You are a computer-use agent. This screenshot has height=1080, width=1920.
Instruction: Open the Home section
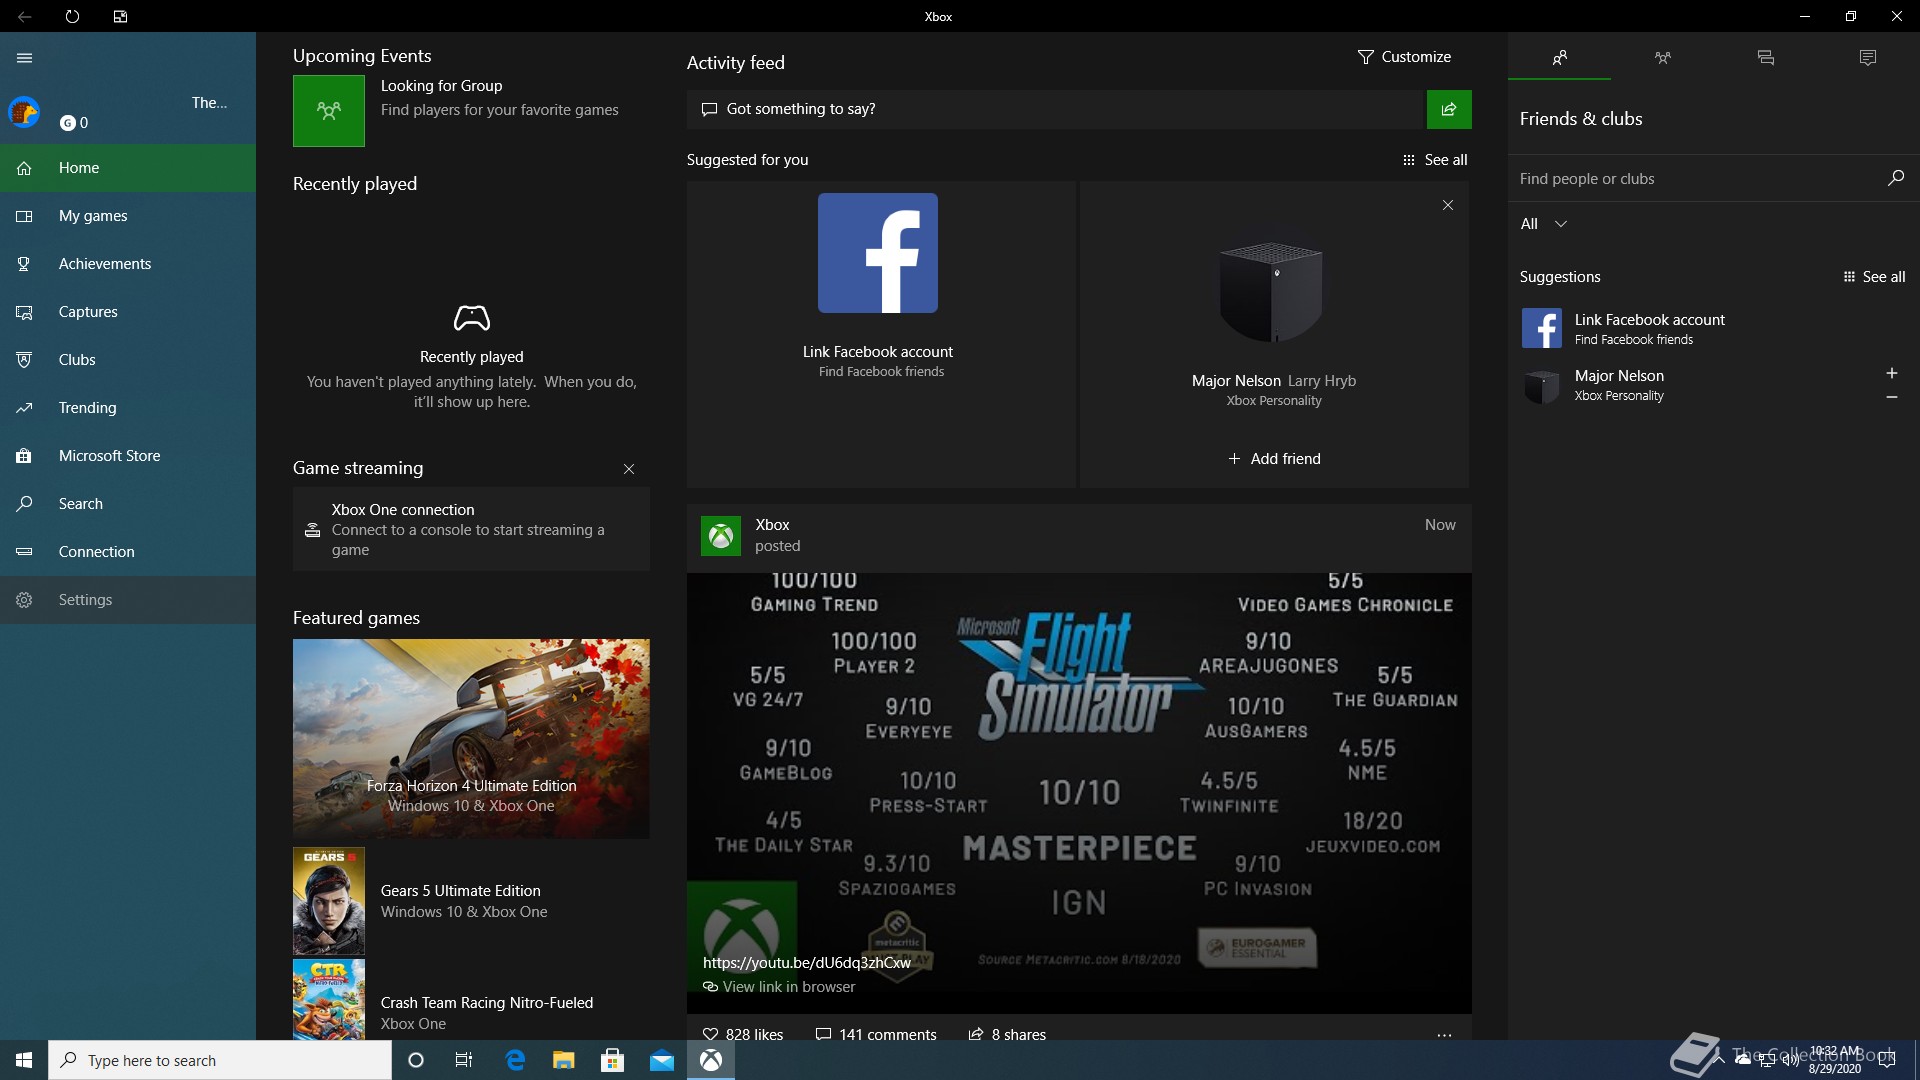click(x=128, y=168)
